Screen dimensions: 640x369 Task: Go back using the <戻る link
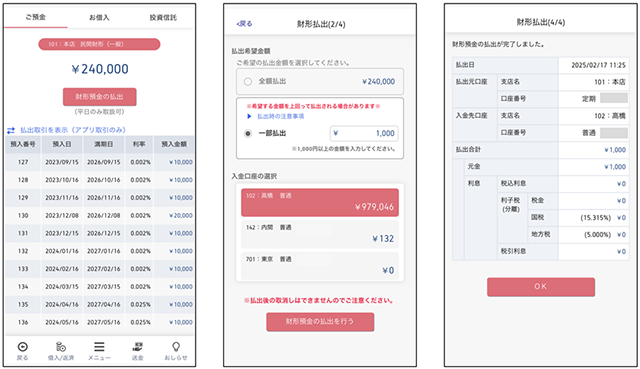tap(244, 24)
